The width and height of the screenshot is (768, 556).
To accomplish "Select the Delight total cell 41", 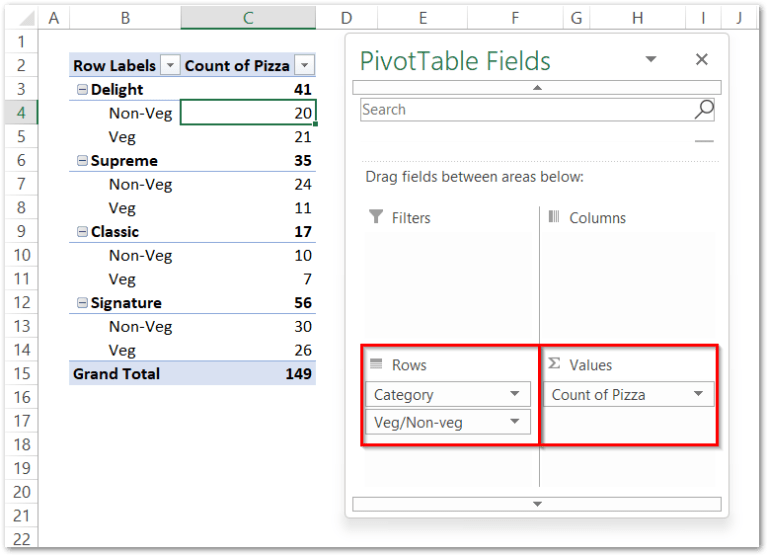I will click(x=248, y=89).
